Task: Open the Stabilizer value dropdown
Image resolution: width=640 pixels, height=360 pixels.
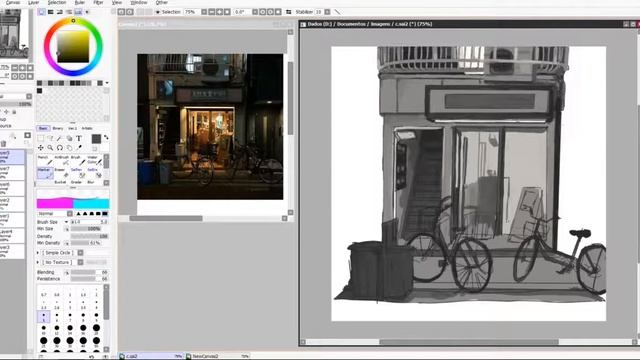Action: click(327, 12)
